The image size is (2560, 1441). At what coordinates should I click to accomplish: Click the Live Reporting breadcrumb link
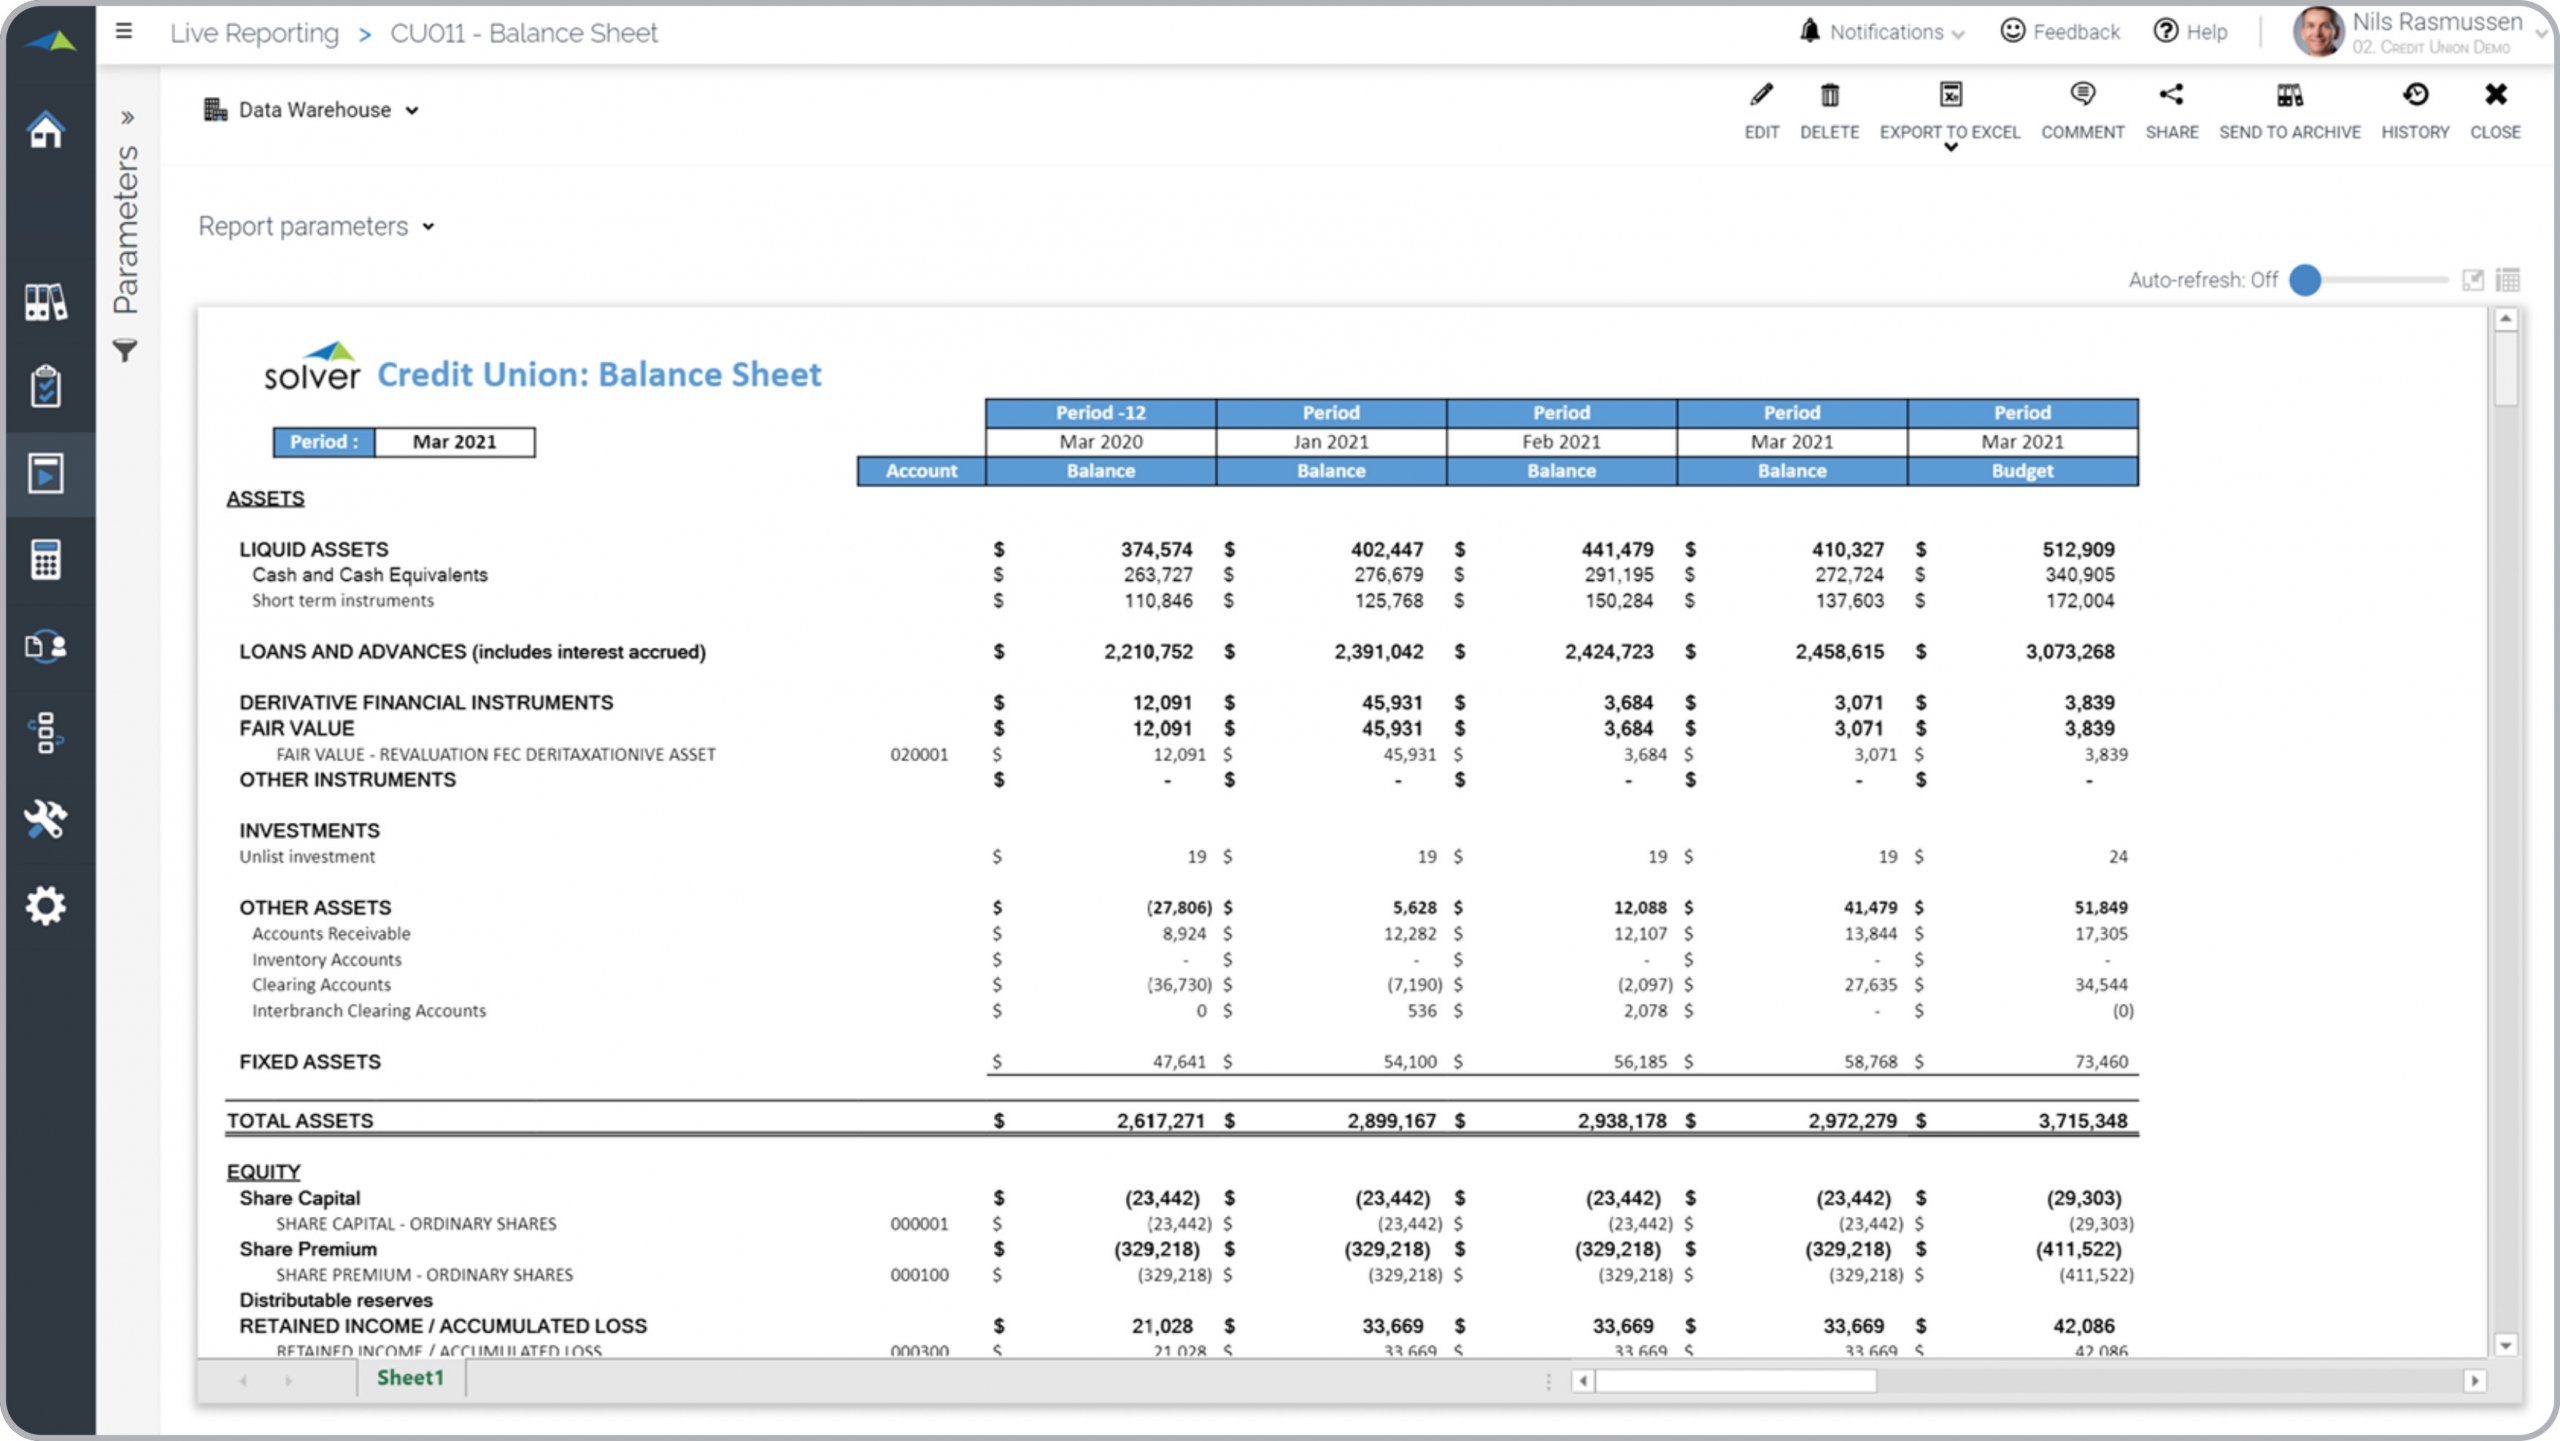[x=254, y=33]
